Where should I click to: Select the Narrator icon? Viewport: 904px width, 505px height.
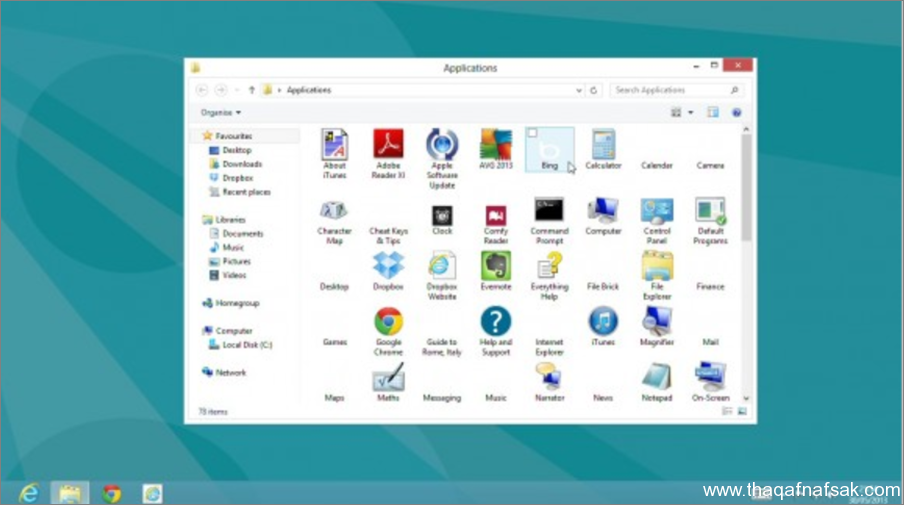(x=549, y=377)
